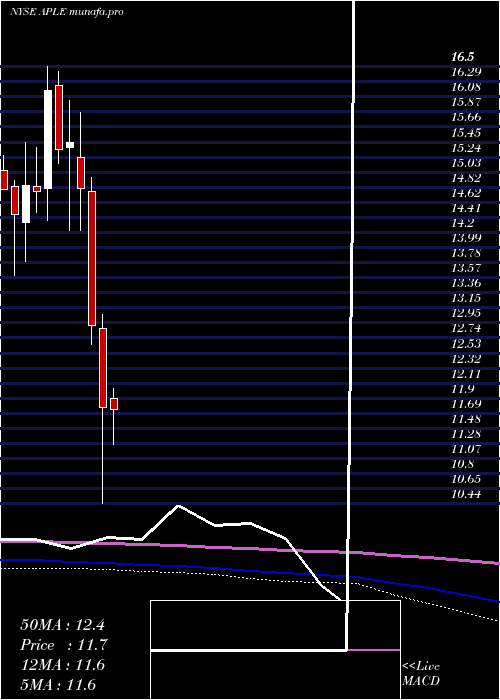This screenshot has width=500, height=700.
Task: Click the 'NYSE APLE munafa.pro' chart title
Action: (x=67, y=12)
